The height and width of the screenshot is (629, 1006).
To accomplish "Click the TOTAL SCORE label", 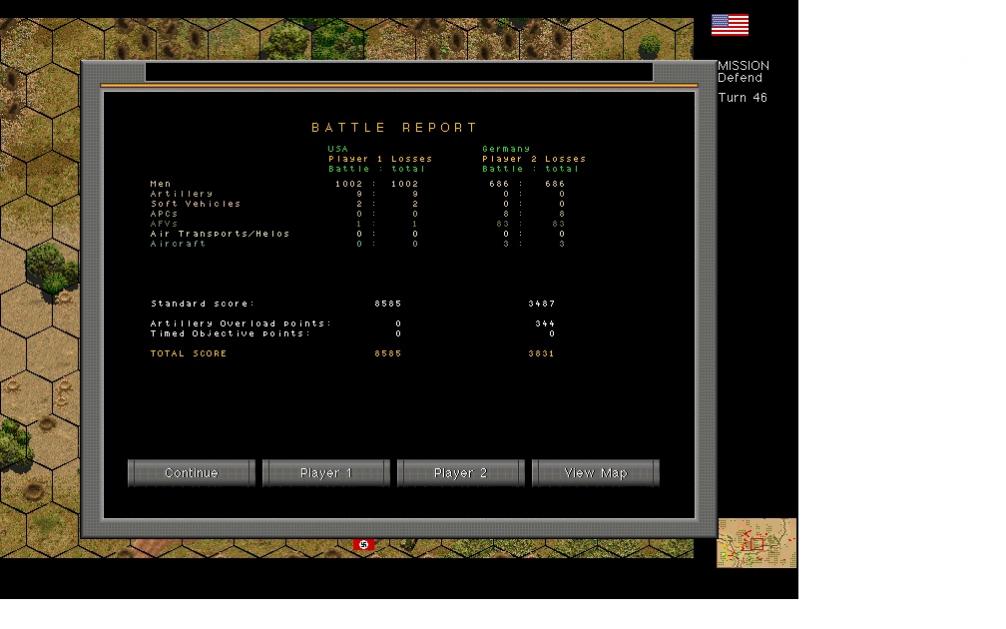I will pos(188,354).
